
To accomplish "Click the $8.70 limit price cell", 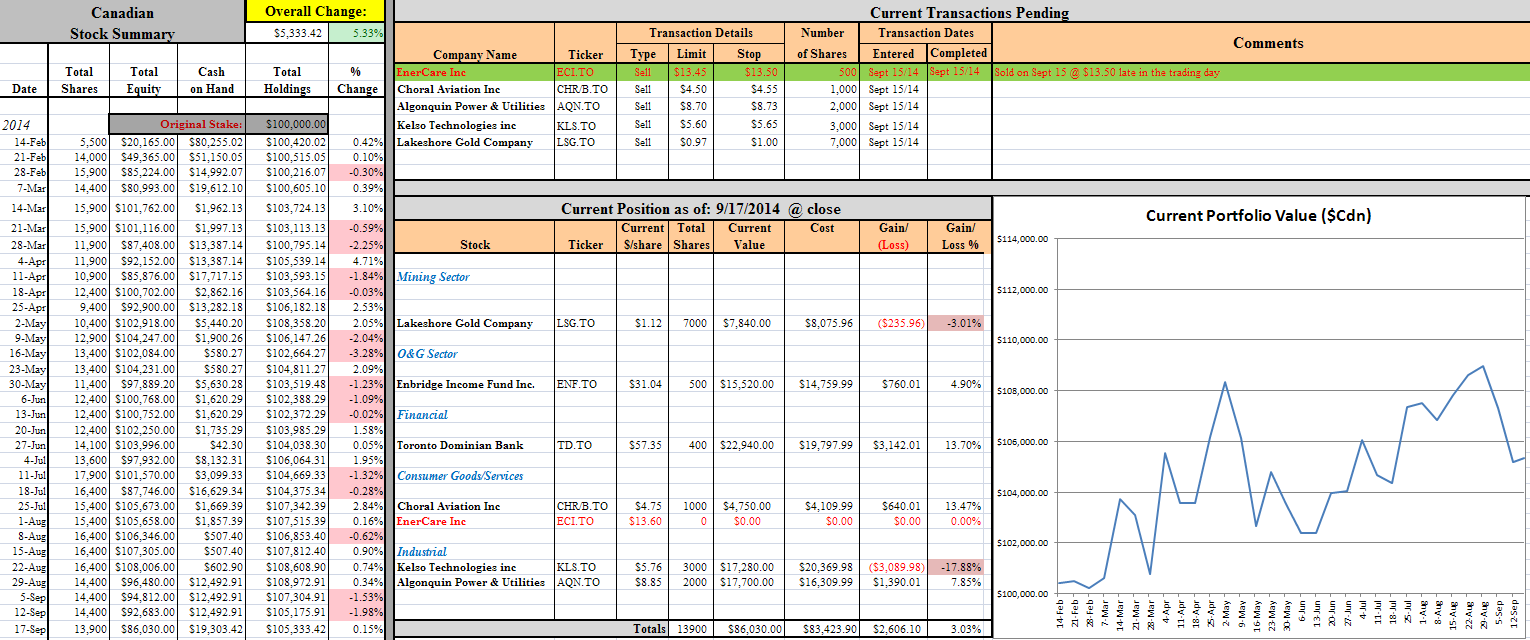I will click(690, 106).
